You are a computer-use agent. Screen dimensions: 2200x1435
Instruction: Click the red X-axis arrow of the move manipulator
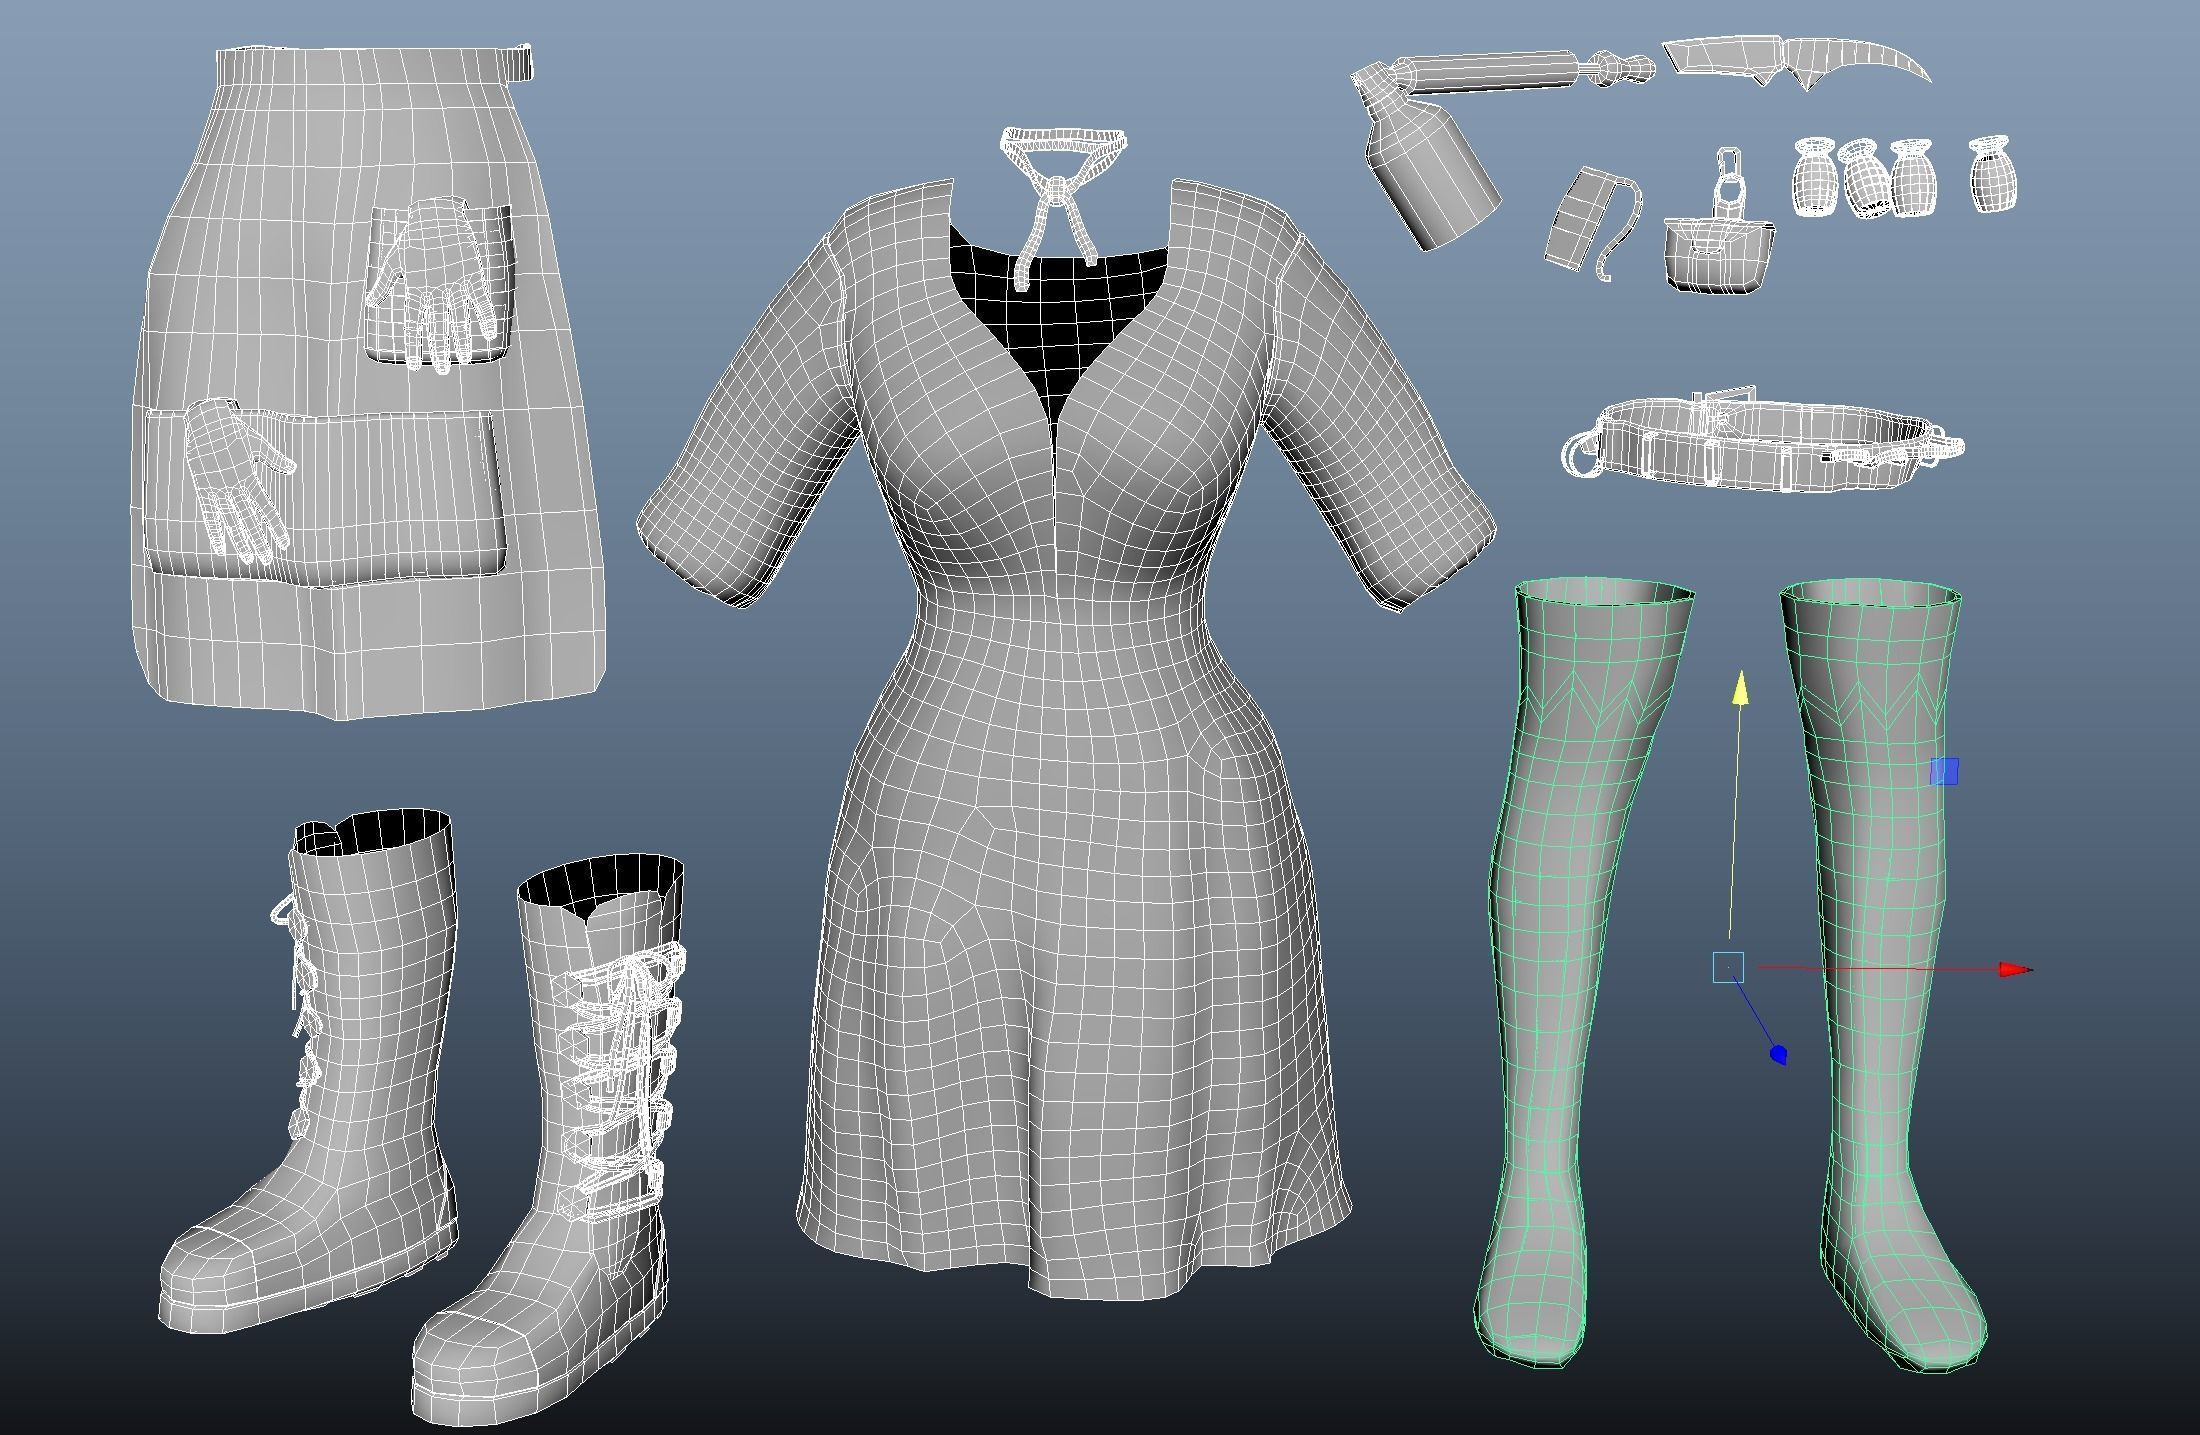tap(2016, 969)
